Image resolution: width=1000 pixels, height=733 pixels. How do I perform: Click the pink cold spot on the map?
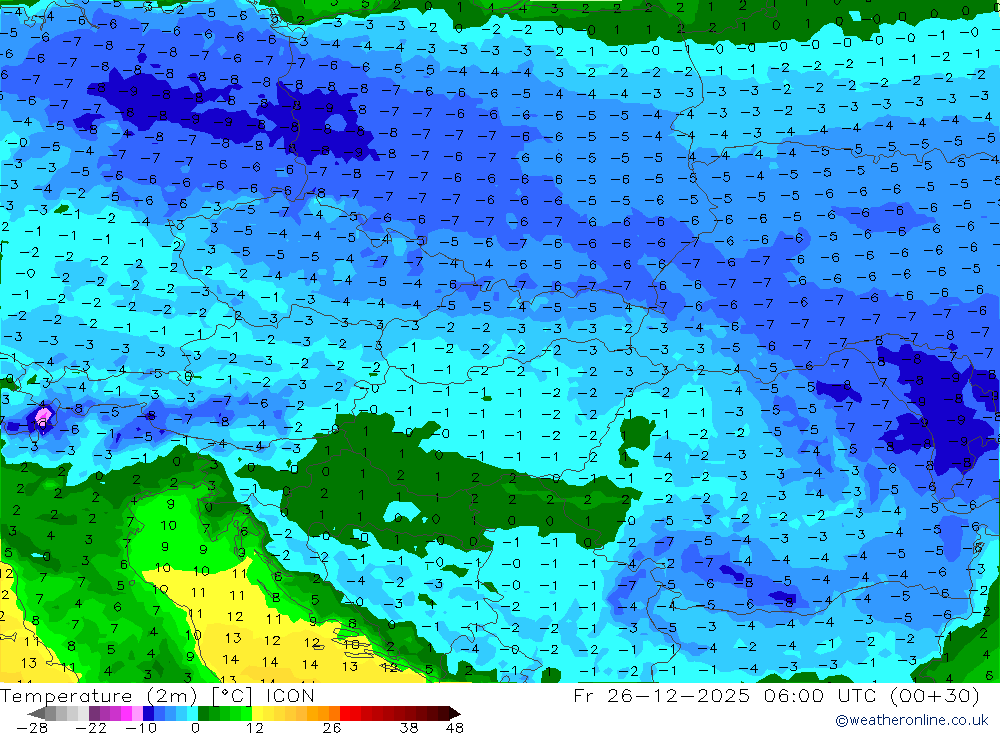43,416
